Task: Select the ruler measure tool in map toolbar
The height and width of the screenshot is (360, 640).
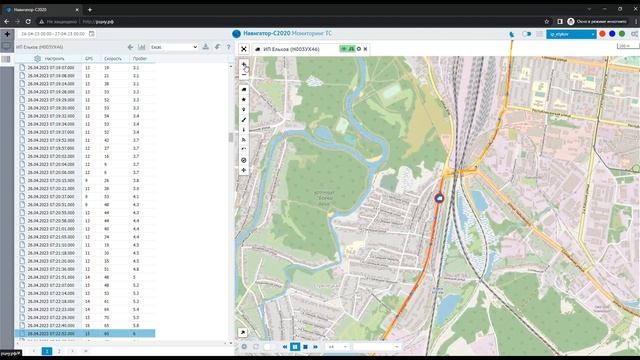Action: click(244, 120)
